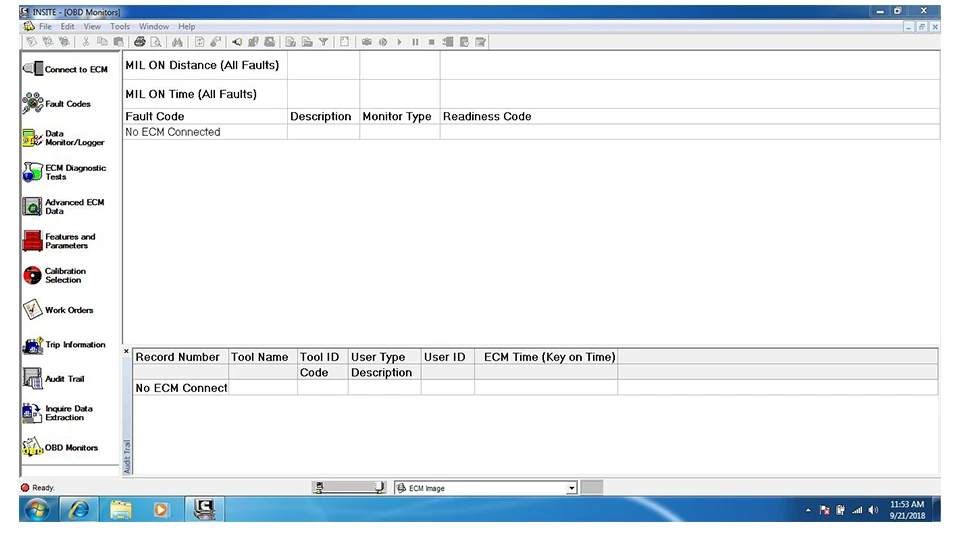Click the camera snapshot toolbar icon
The image size is (960, 541).
367,42
